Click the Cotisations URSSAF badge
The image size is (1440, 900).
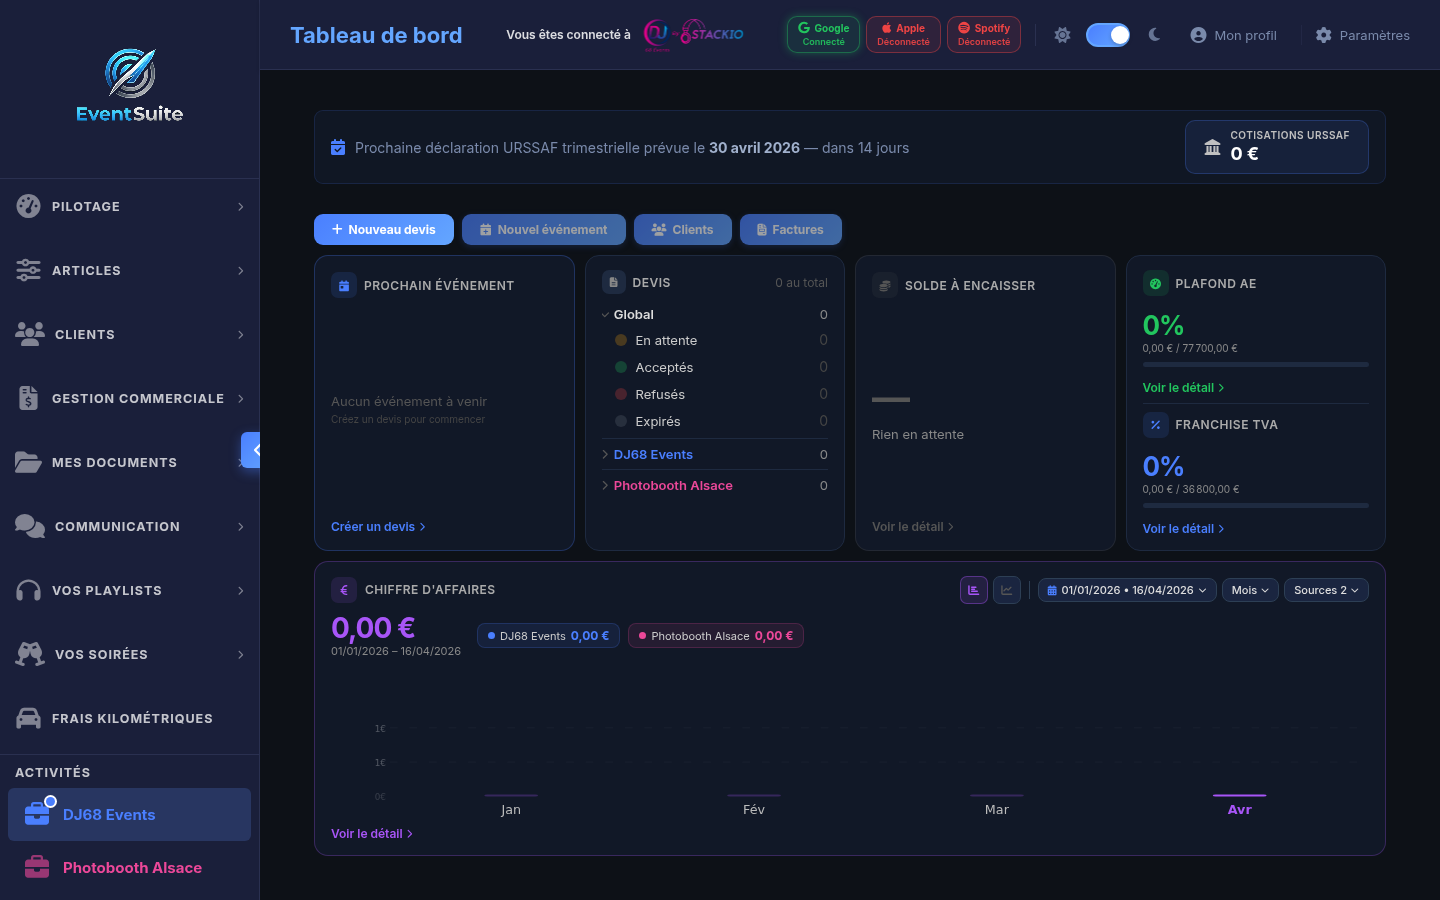coord(1277,146)
